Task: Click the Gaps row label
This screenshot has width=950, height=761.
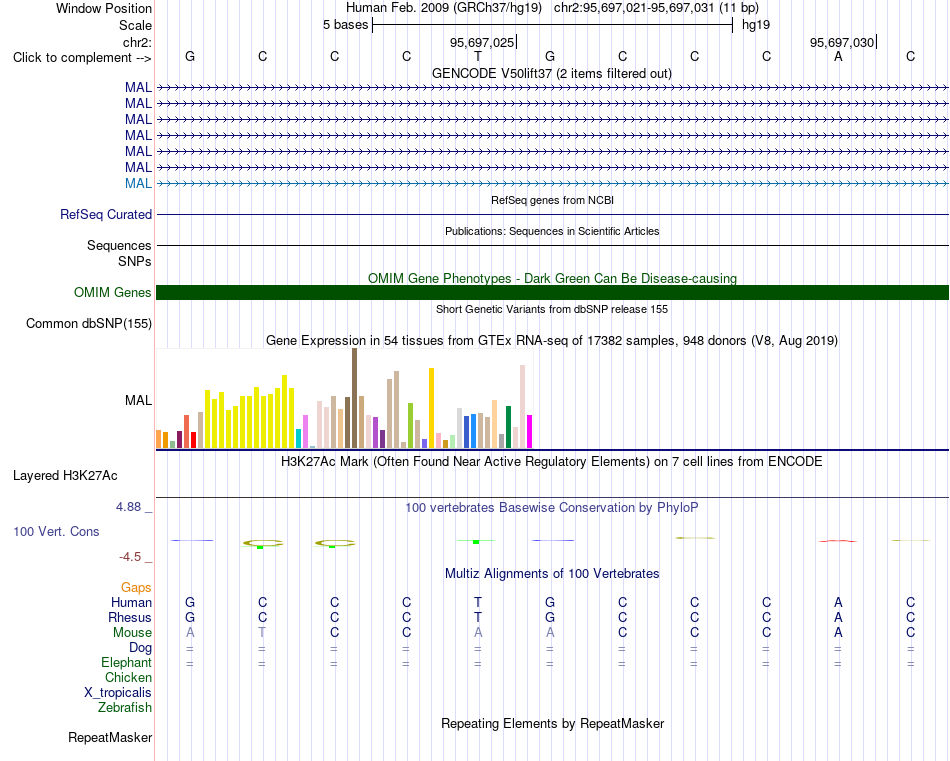Action: point(136,588)
